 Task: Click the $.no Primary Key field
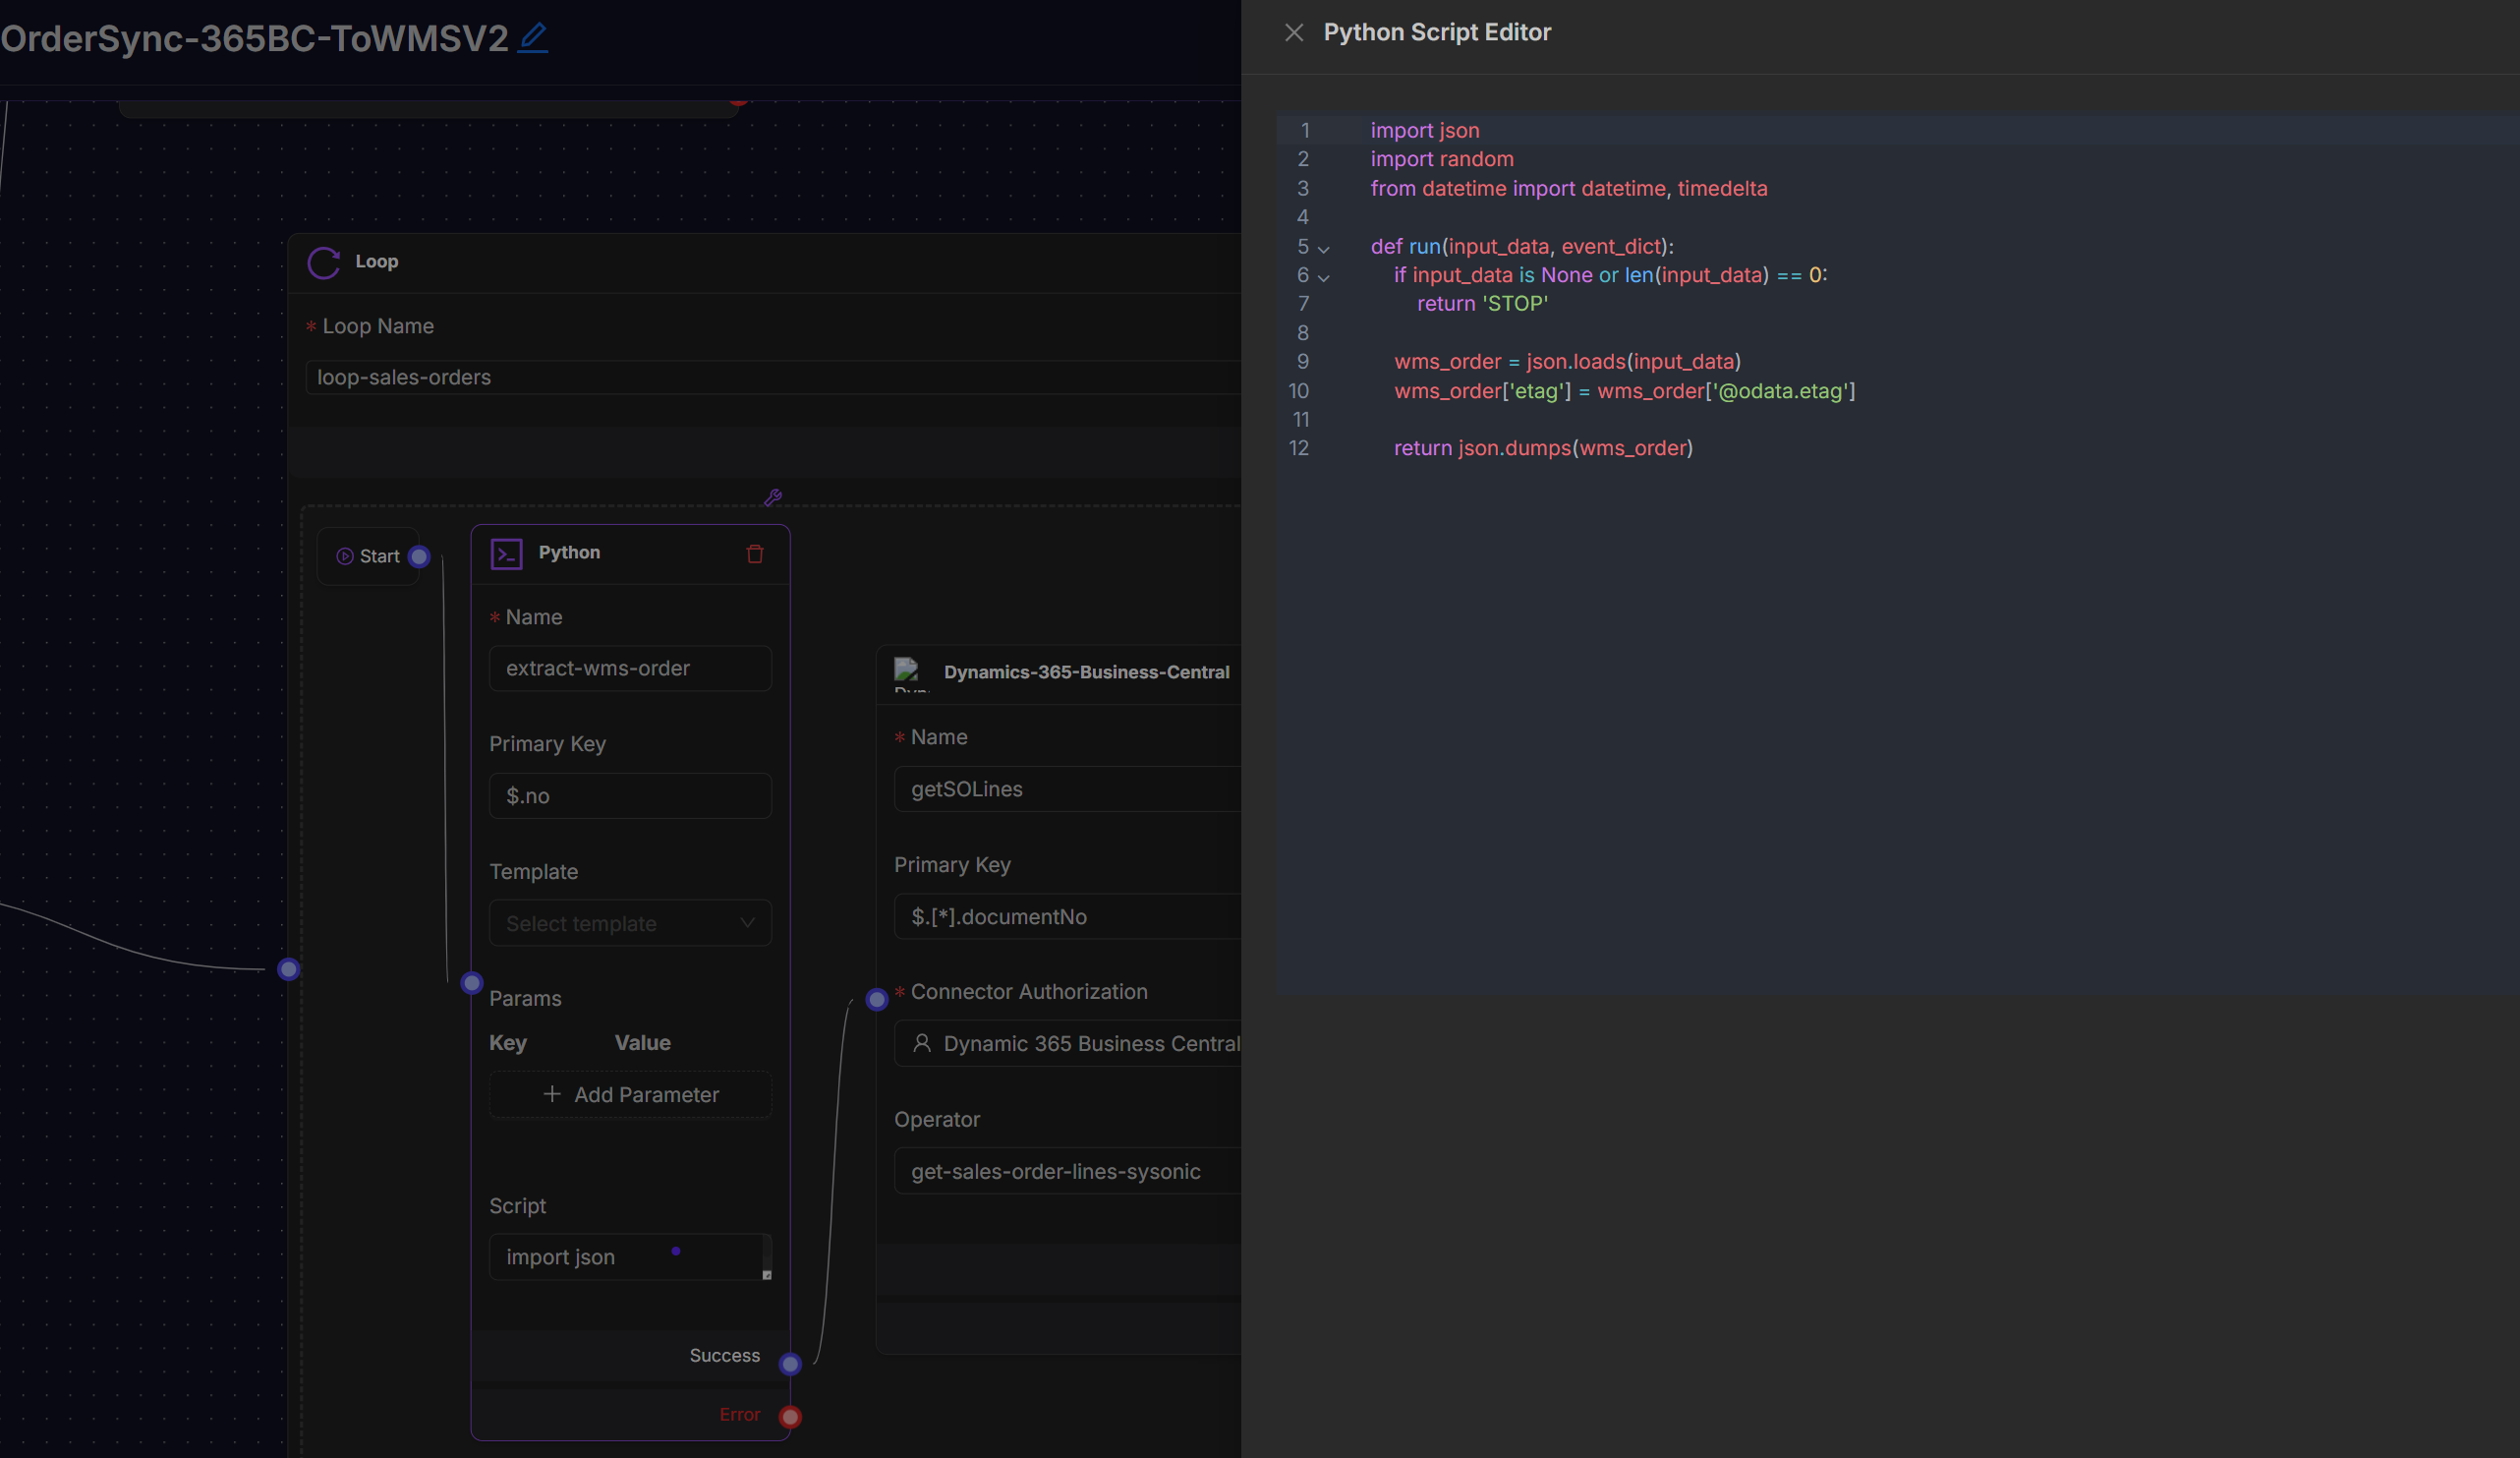630,796
